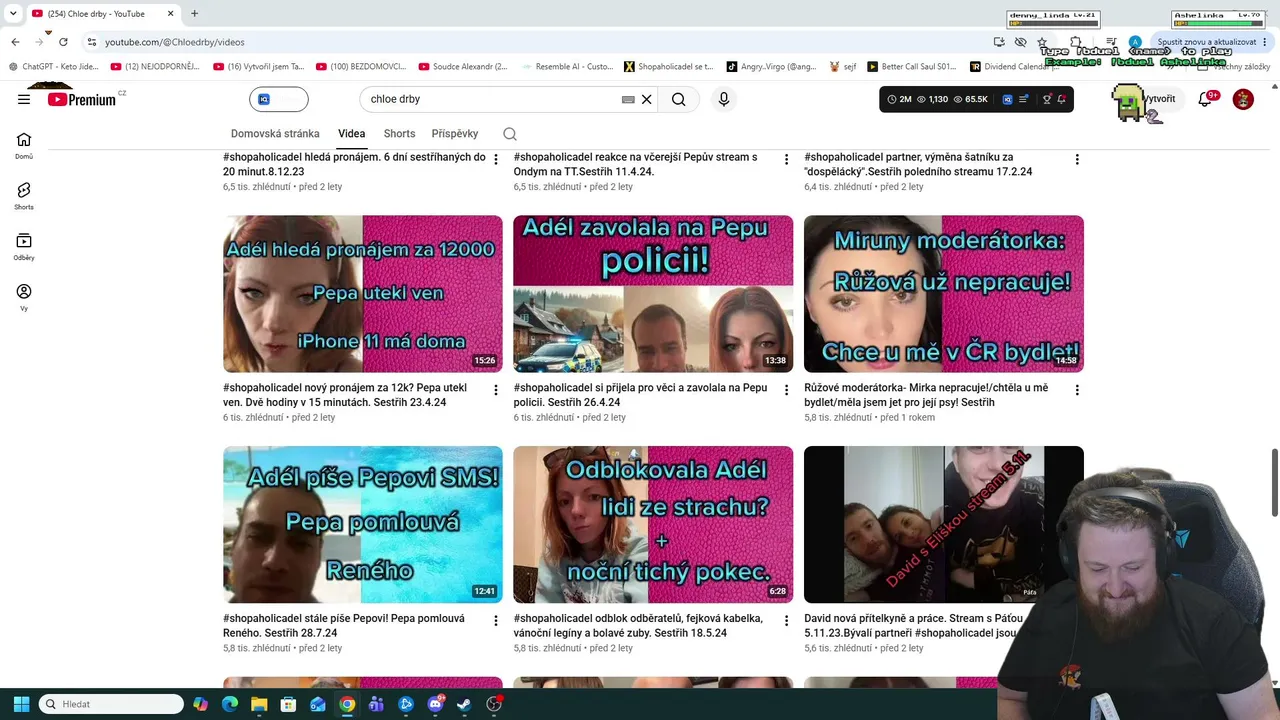Open the 'Dividend Calendar' bookmark
The width and height of the screenshot is (1280, 720).
[x=1013, y=67]
